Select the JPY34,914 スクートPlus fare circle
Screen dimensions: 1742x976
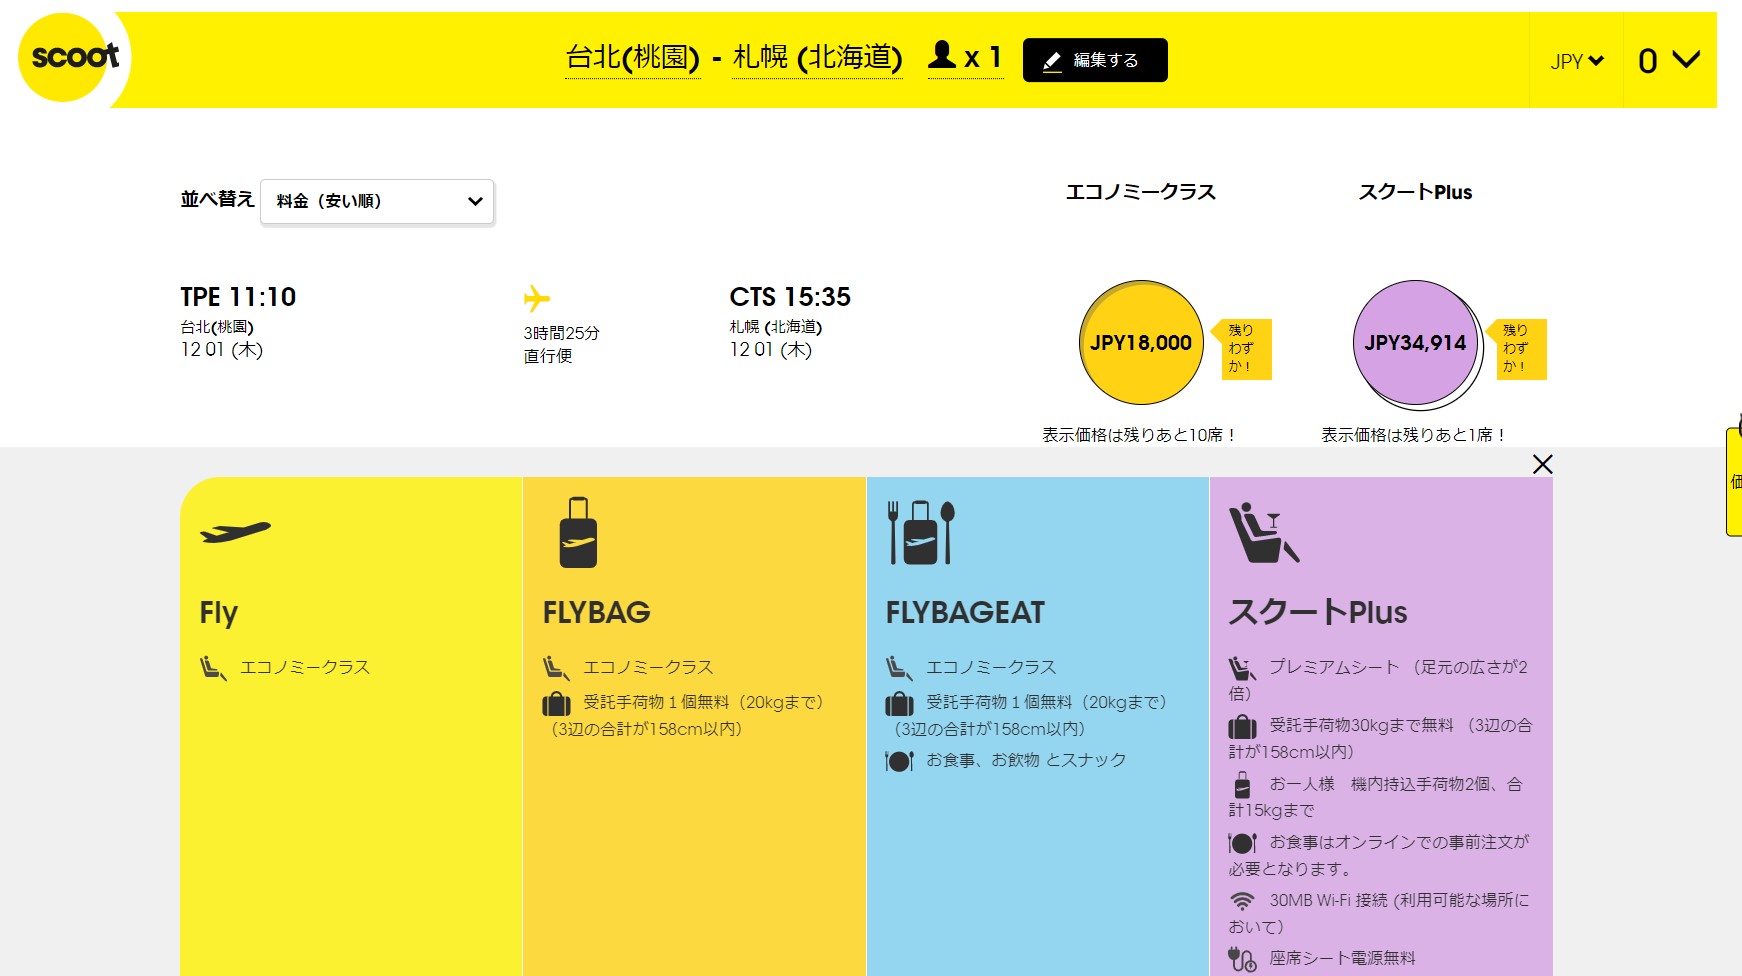pyautogui.click(x=1415, y=343)
